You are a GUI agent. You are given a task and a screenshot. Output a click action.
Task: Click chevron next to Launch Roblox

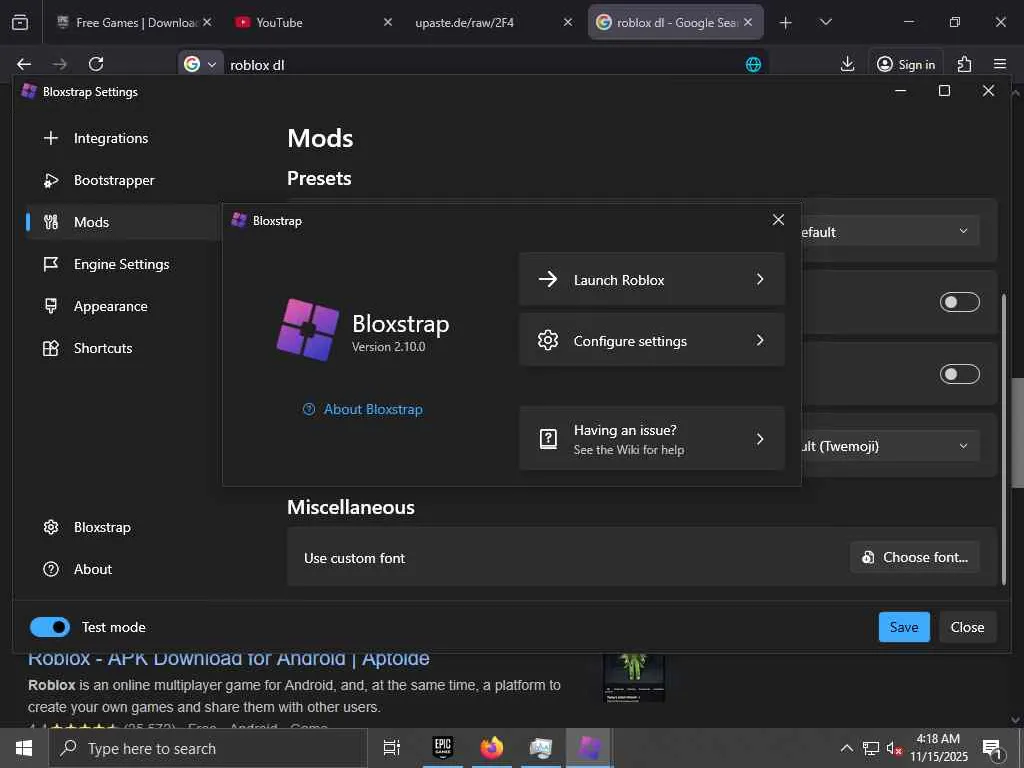coord(760,280)
